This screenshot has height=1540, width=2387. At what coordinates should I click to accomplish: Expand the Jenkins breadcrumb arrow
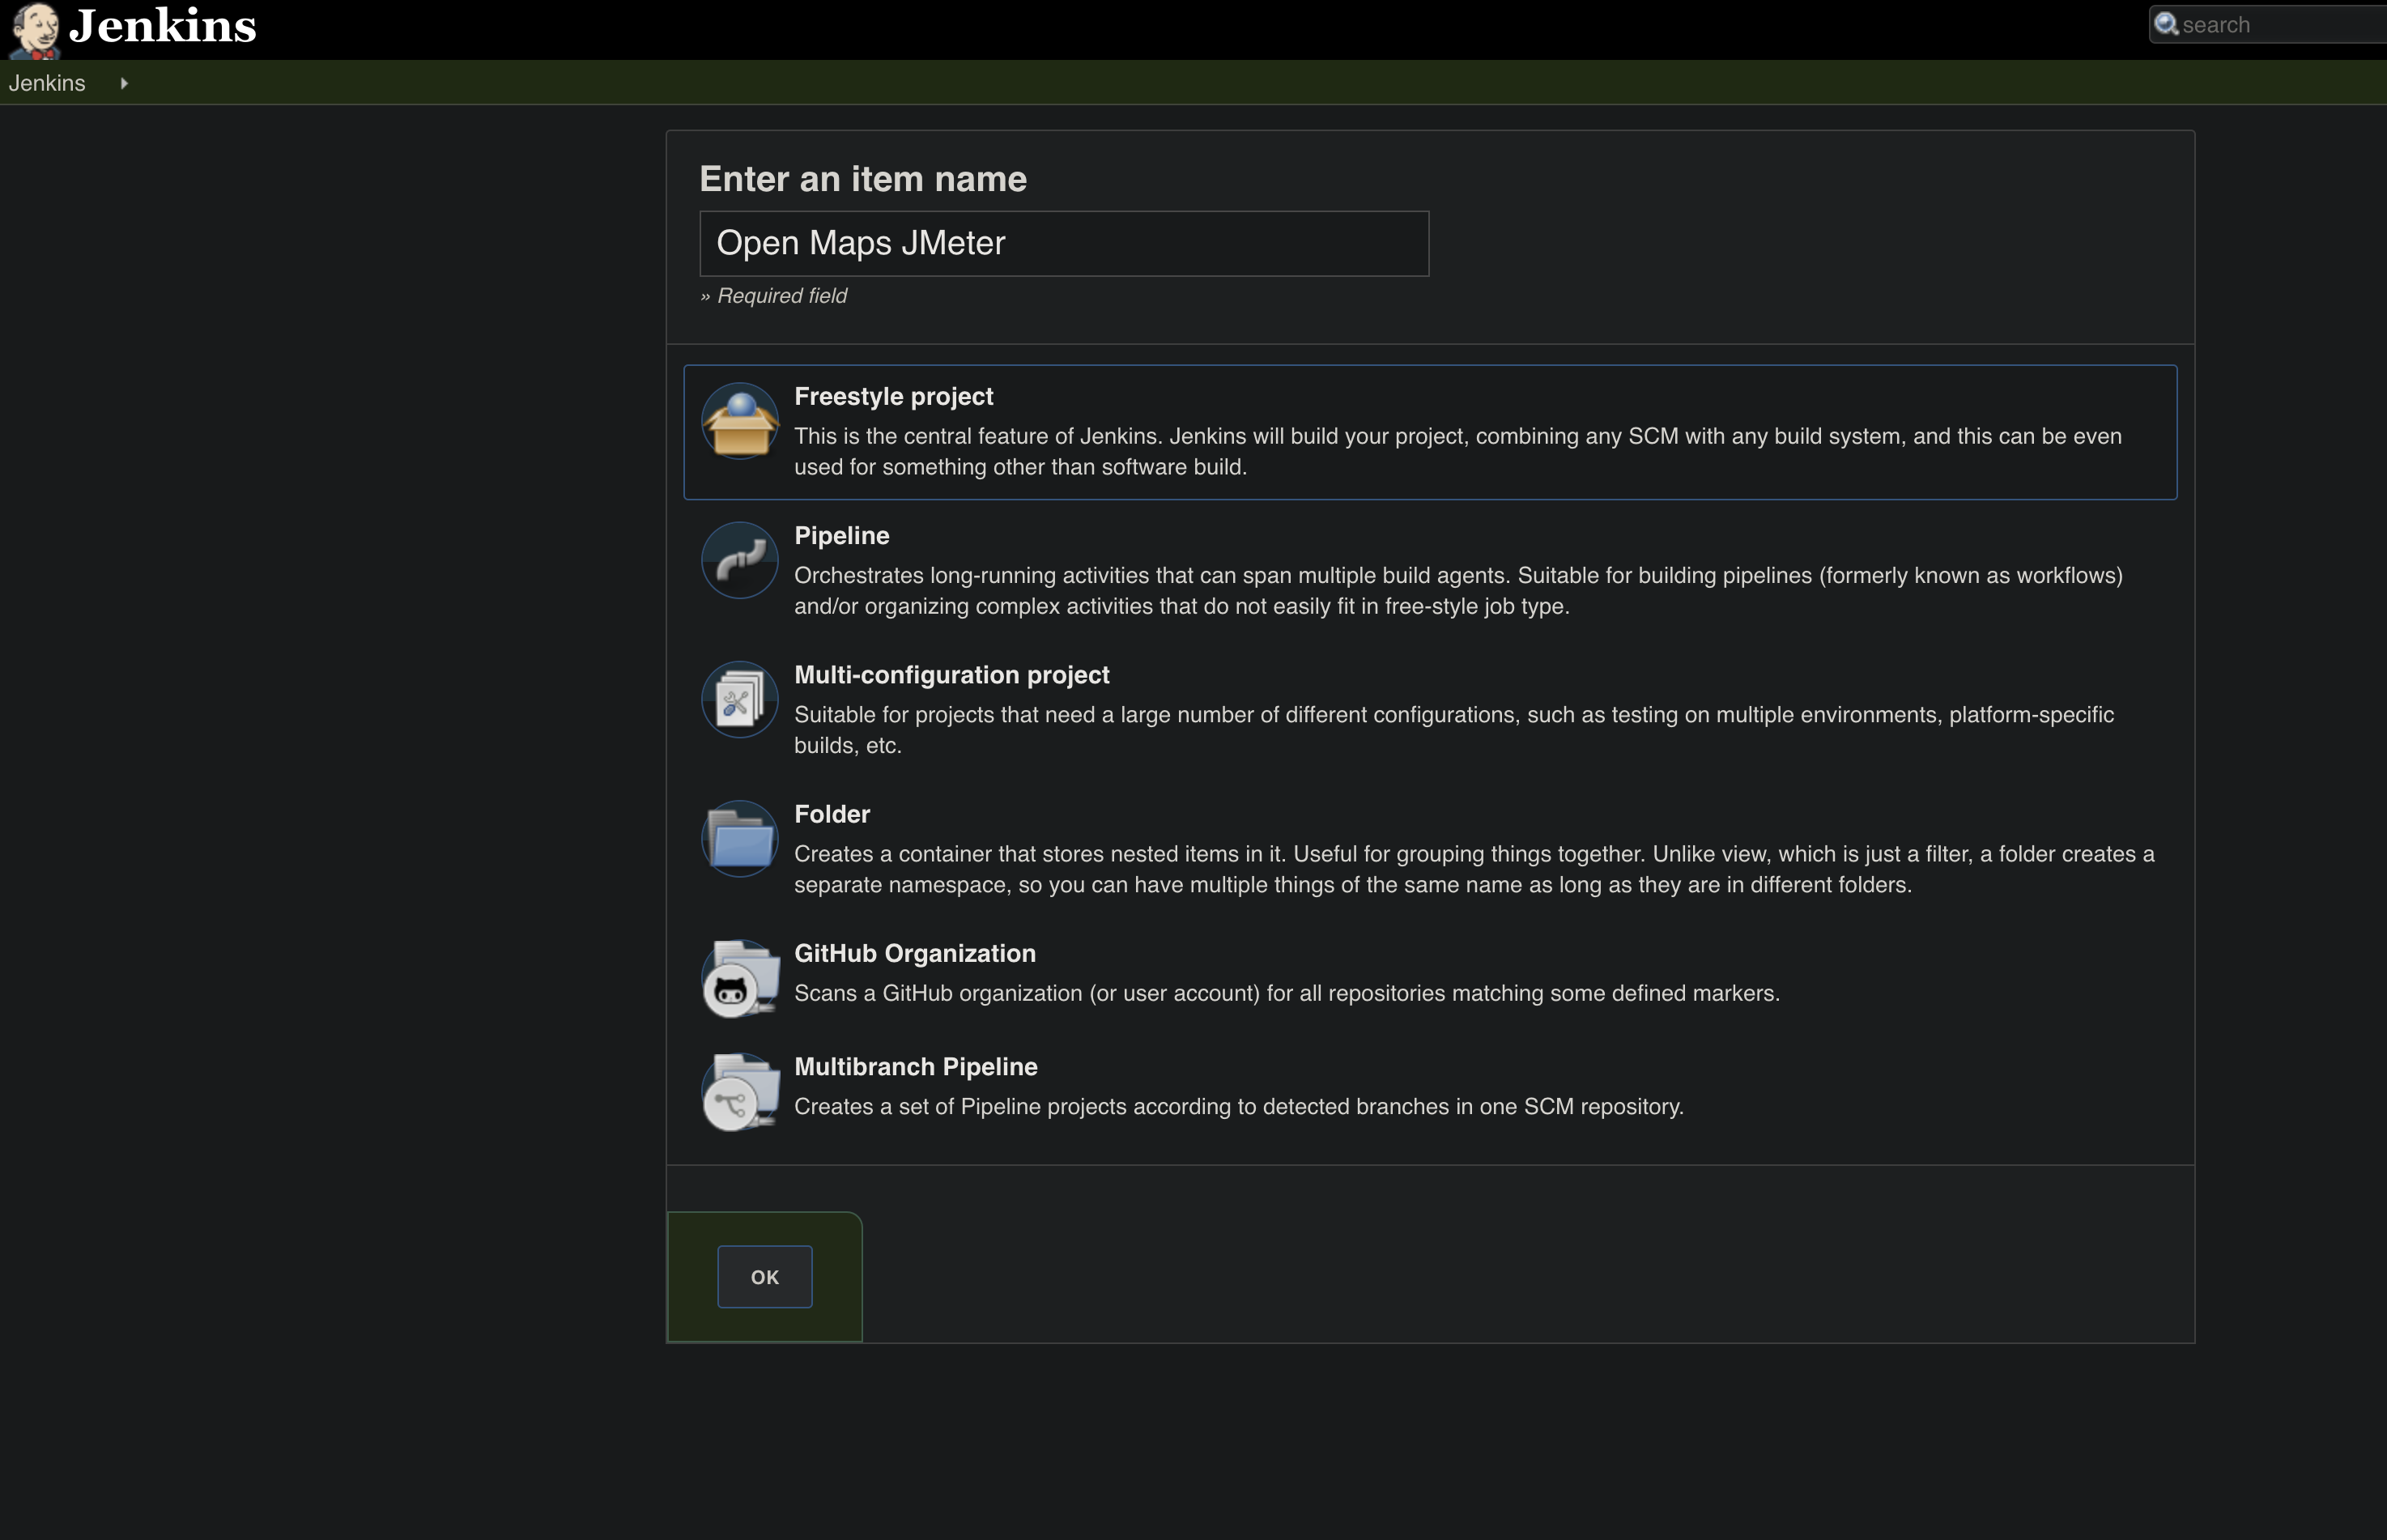tap(126, 82)
